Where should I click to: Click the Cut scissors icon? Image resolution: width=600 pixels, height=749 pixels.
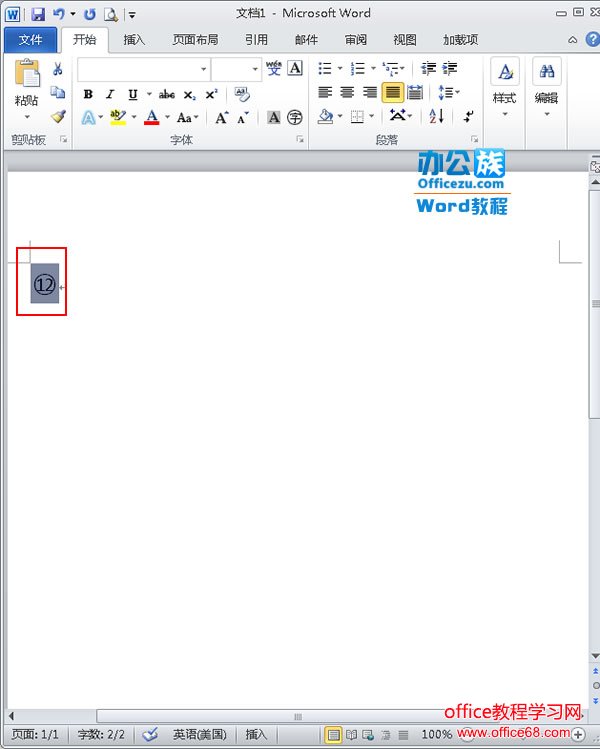click(x=58, y=69)
